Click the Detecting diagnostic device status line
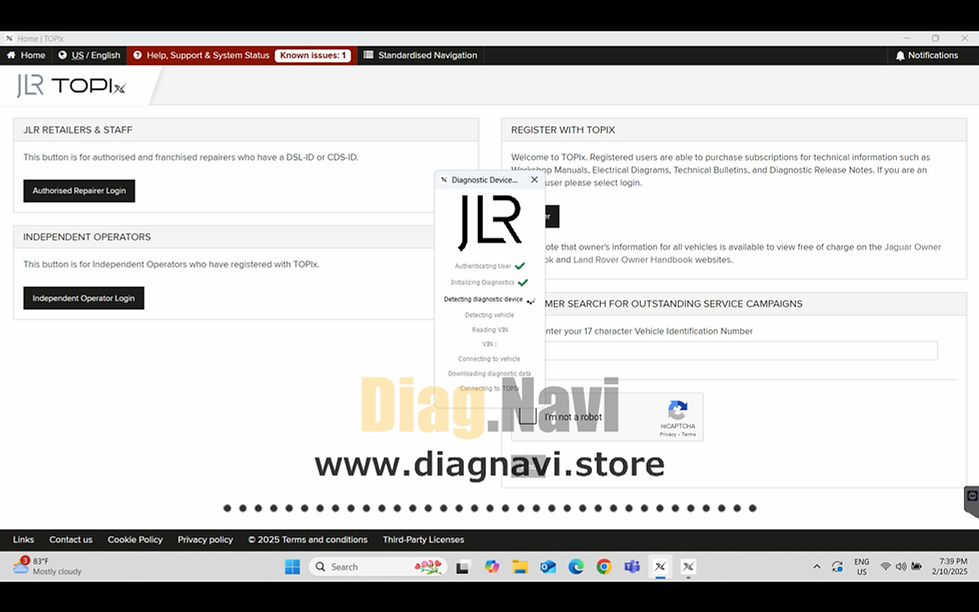The height and width of the screenshot is (612, 979). click(490, 299)
